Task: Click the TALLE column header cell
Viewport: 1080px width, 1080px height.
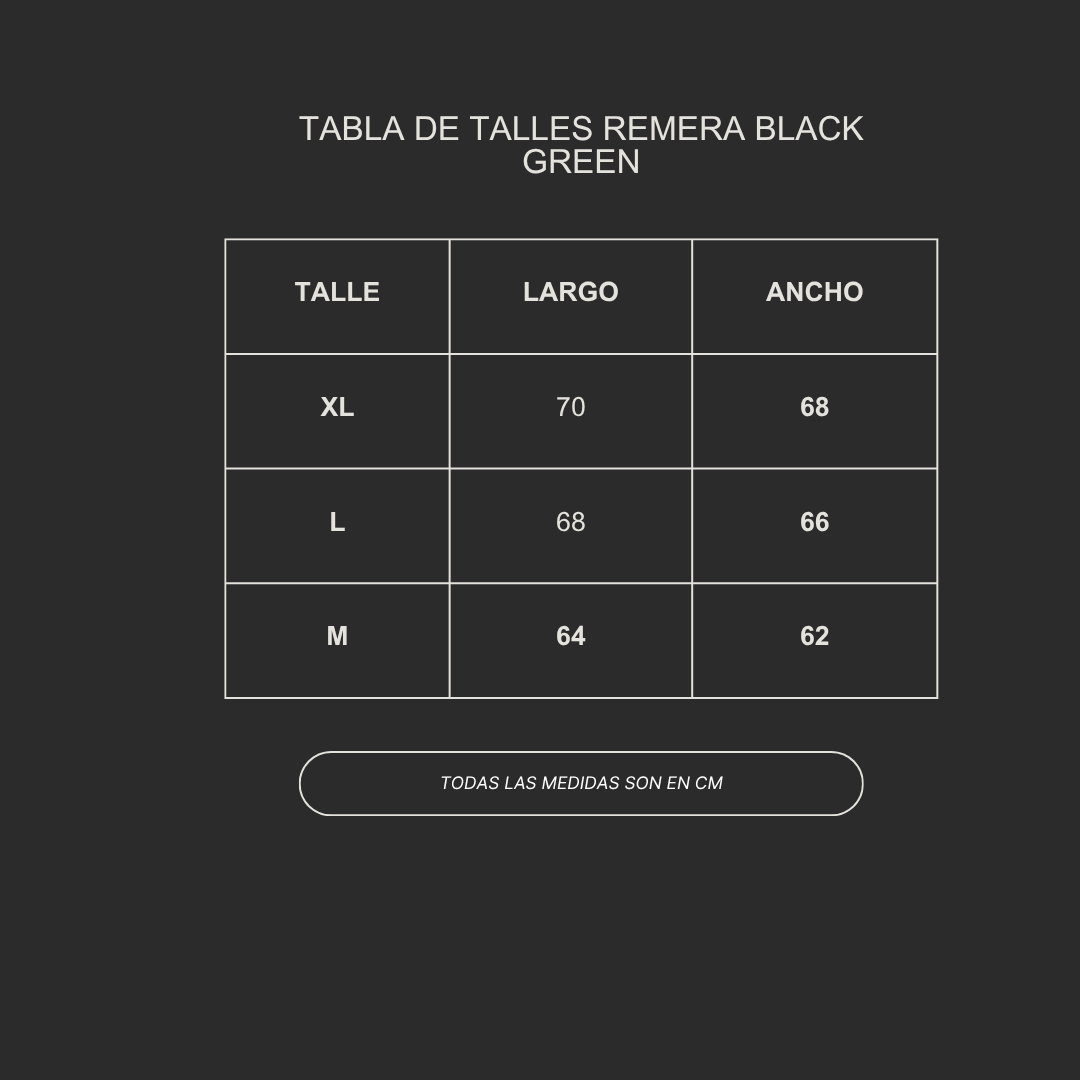Action: click(337, 292)
